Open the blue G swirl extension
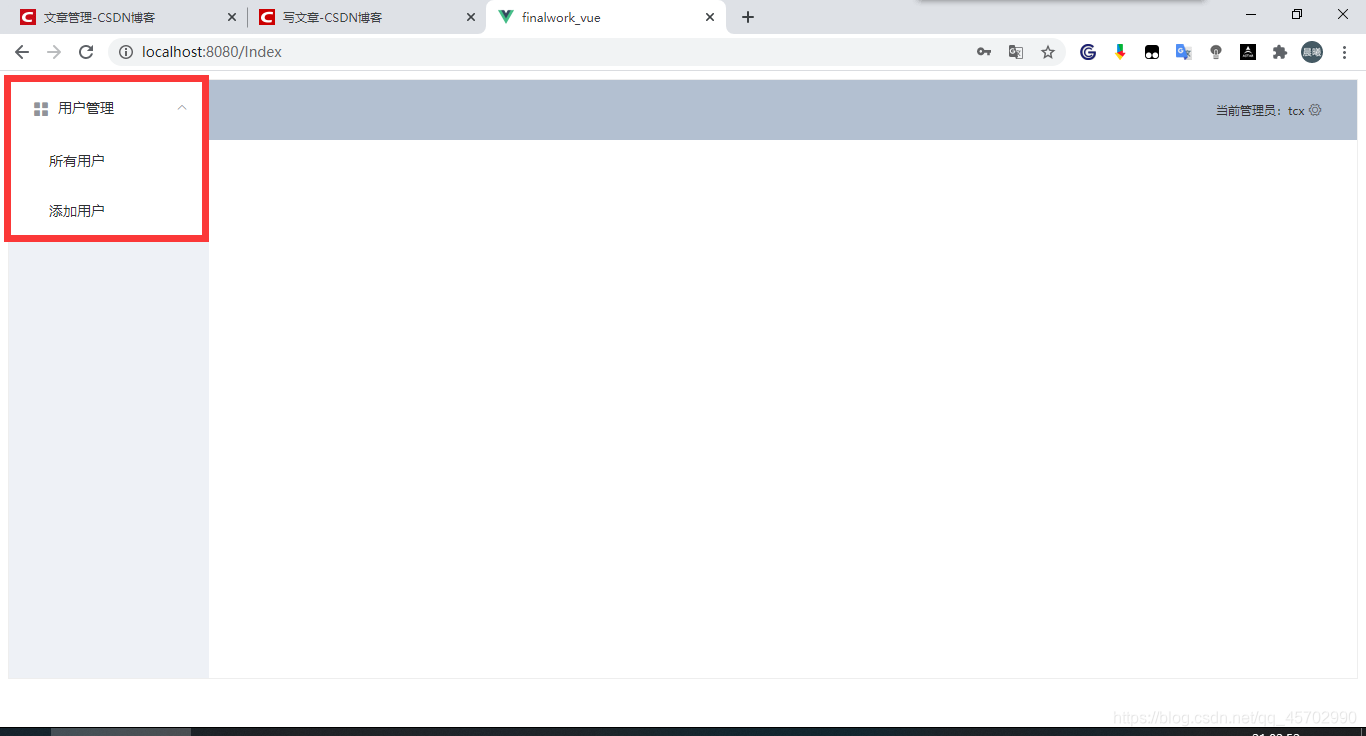The height and width of the screenshot is (736, 1366). [1088, 52]
